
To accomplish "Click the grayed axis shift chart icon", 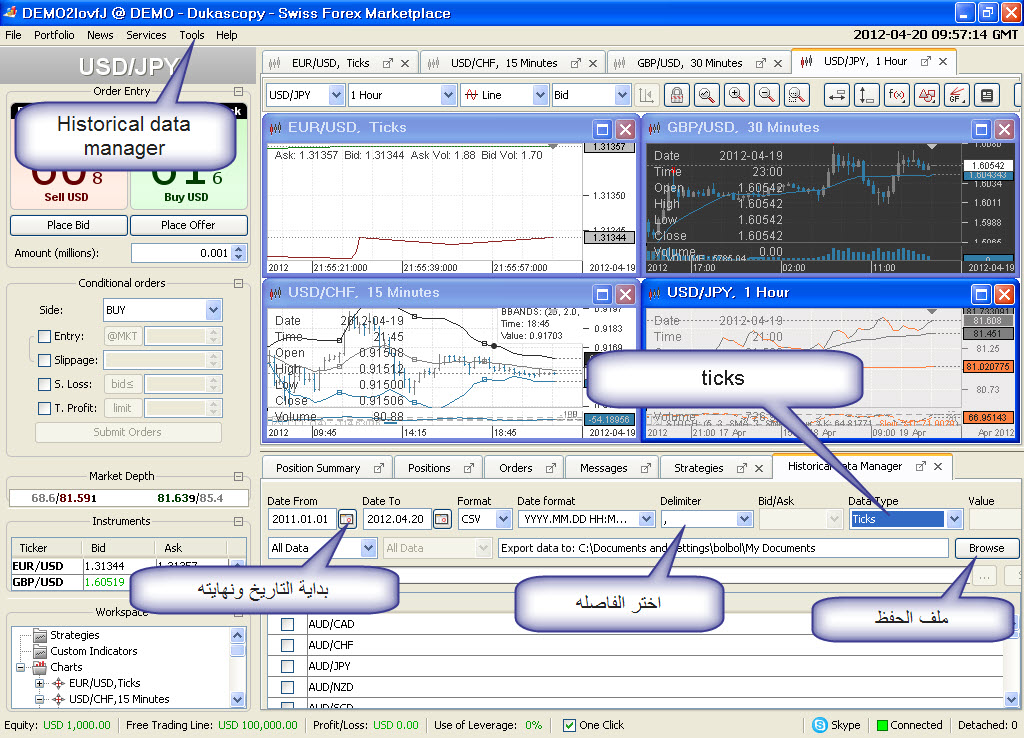I will (647, 95).
